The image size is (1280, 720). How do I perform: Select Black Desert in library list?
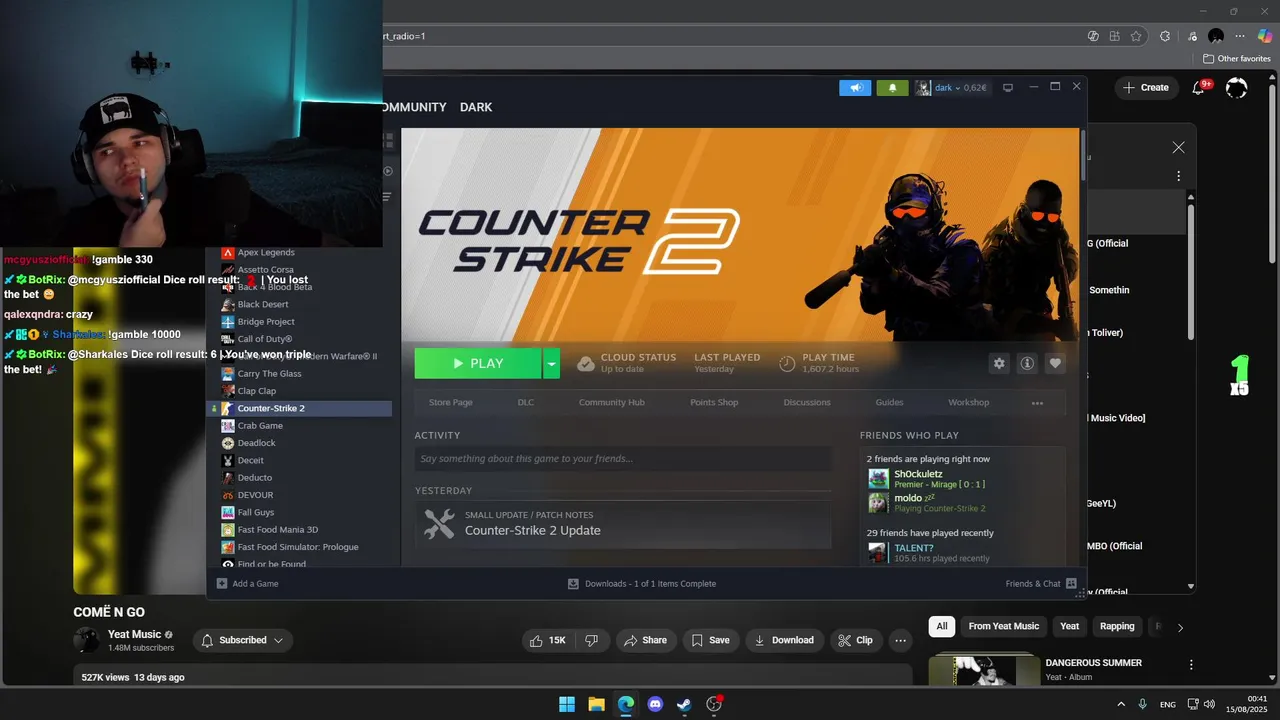[263, 304]
